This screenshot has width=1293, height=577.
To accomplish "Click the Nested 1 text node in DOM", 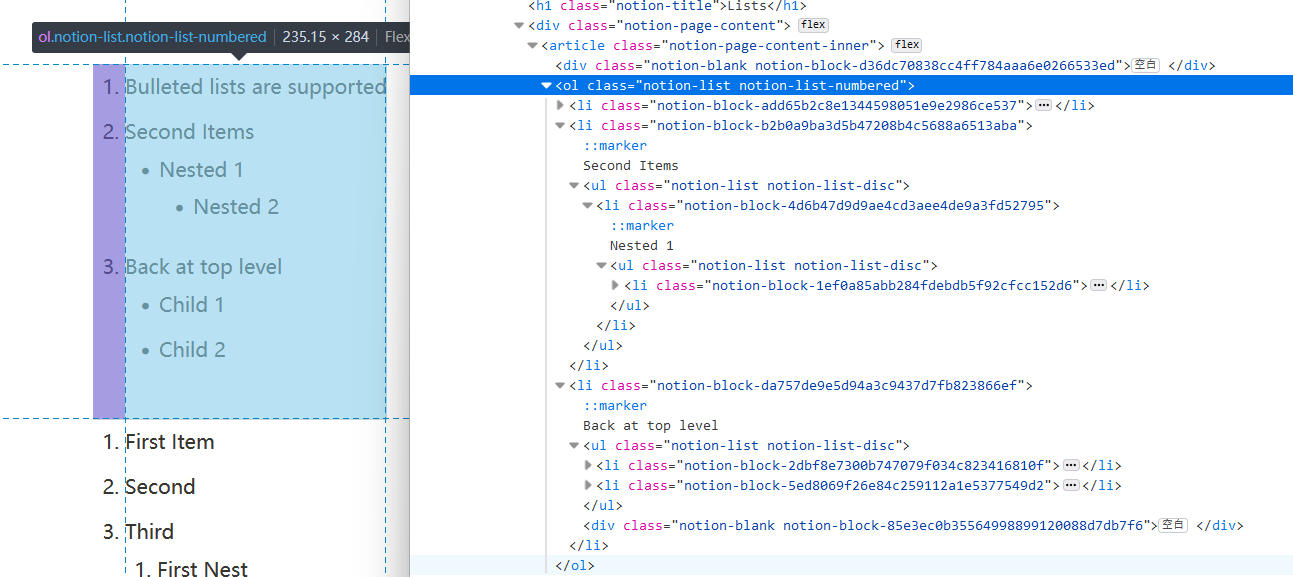I will [642, 246].
